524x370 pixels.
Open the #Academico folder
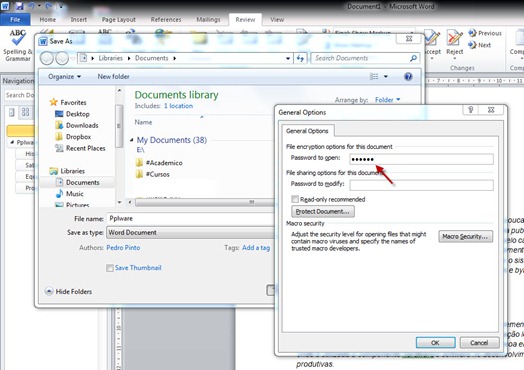pyautogui.click(x=164, y=163)
